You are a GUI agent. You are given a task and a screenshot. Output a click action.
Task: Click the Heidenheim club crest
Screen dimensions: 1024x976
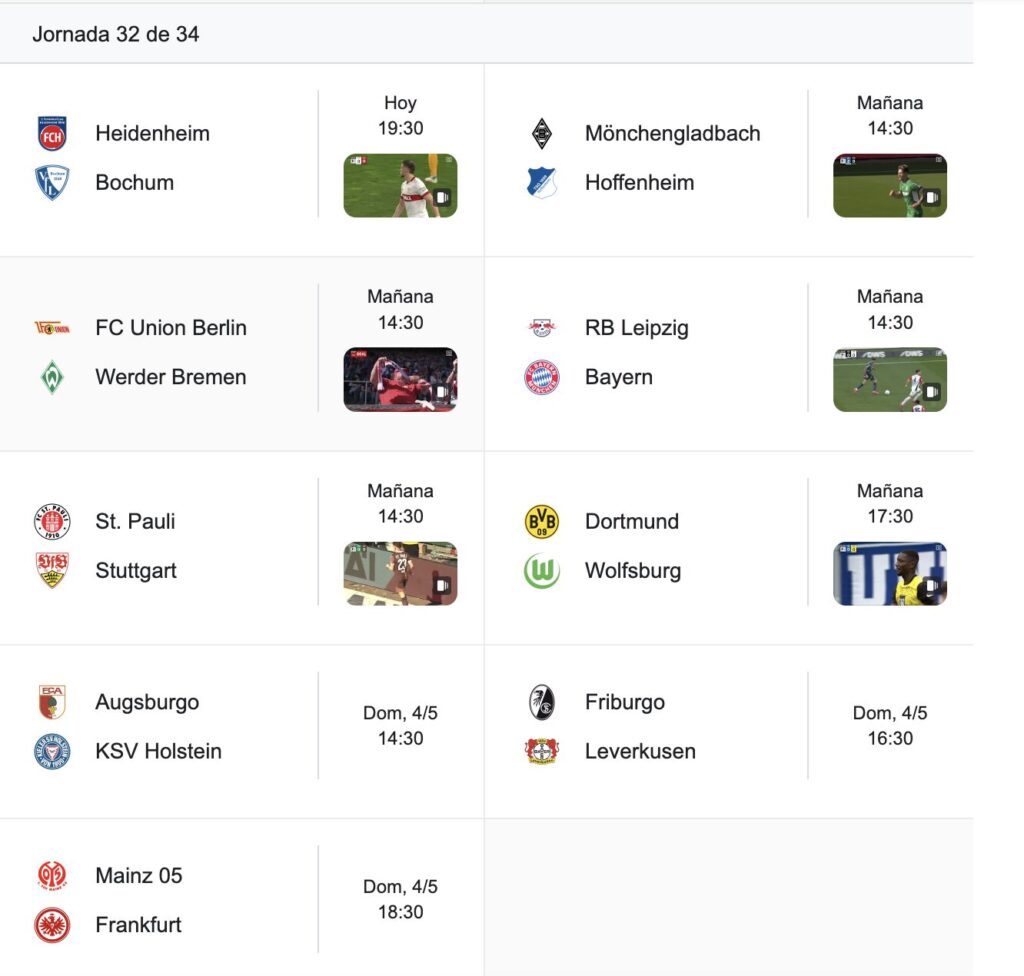[x=52, y=133]
